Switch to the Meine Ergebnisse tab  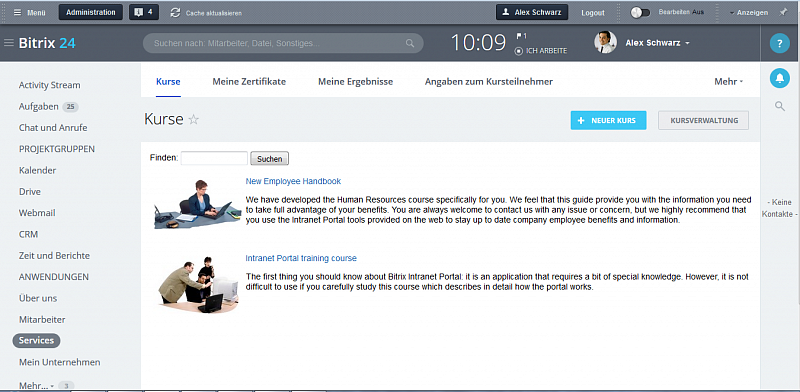click(x=356, y=82)
